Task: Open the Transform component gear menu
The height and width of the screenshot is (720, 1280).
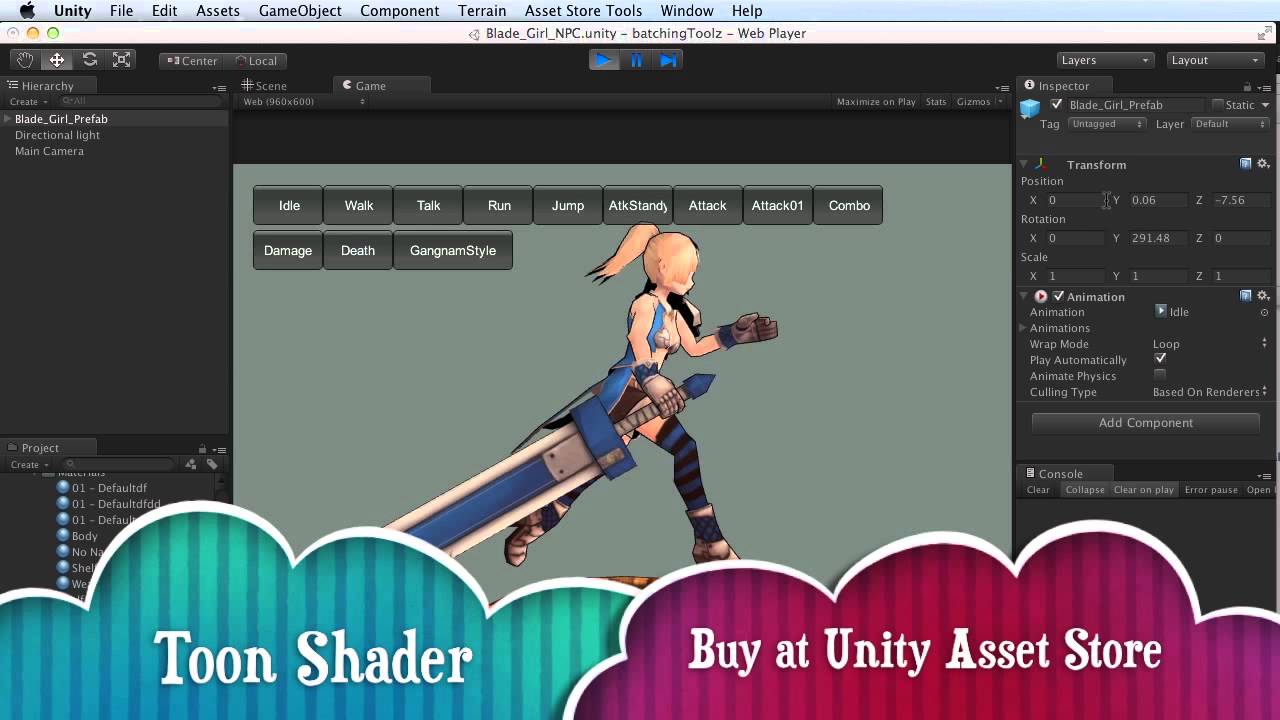Action: [x=1263, y=164]
